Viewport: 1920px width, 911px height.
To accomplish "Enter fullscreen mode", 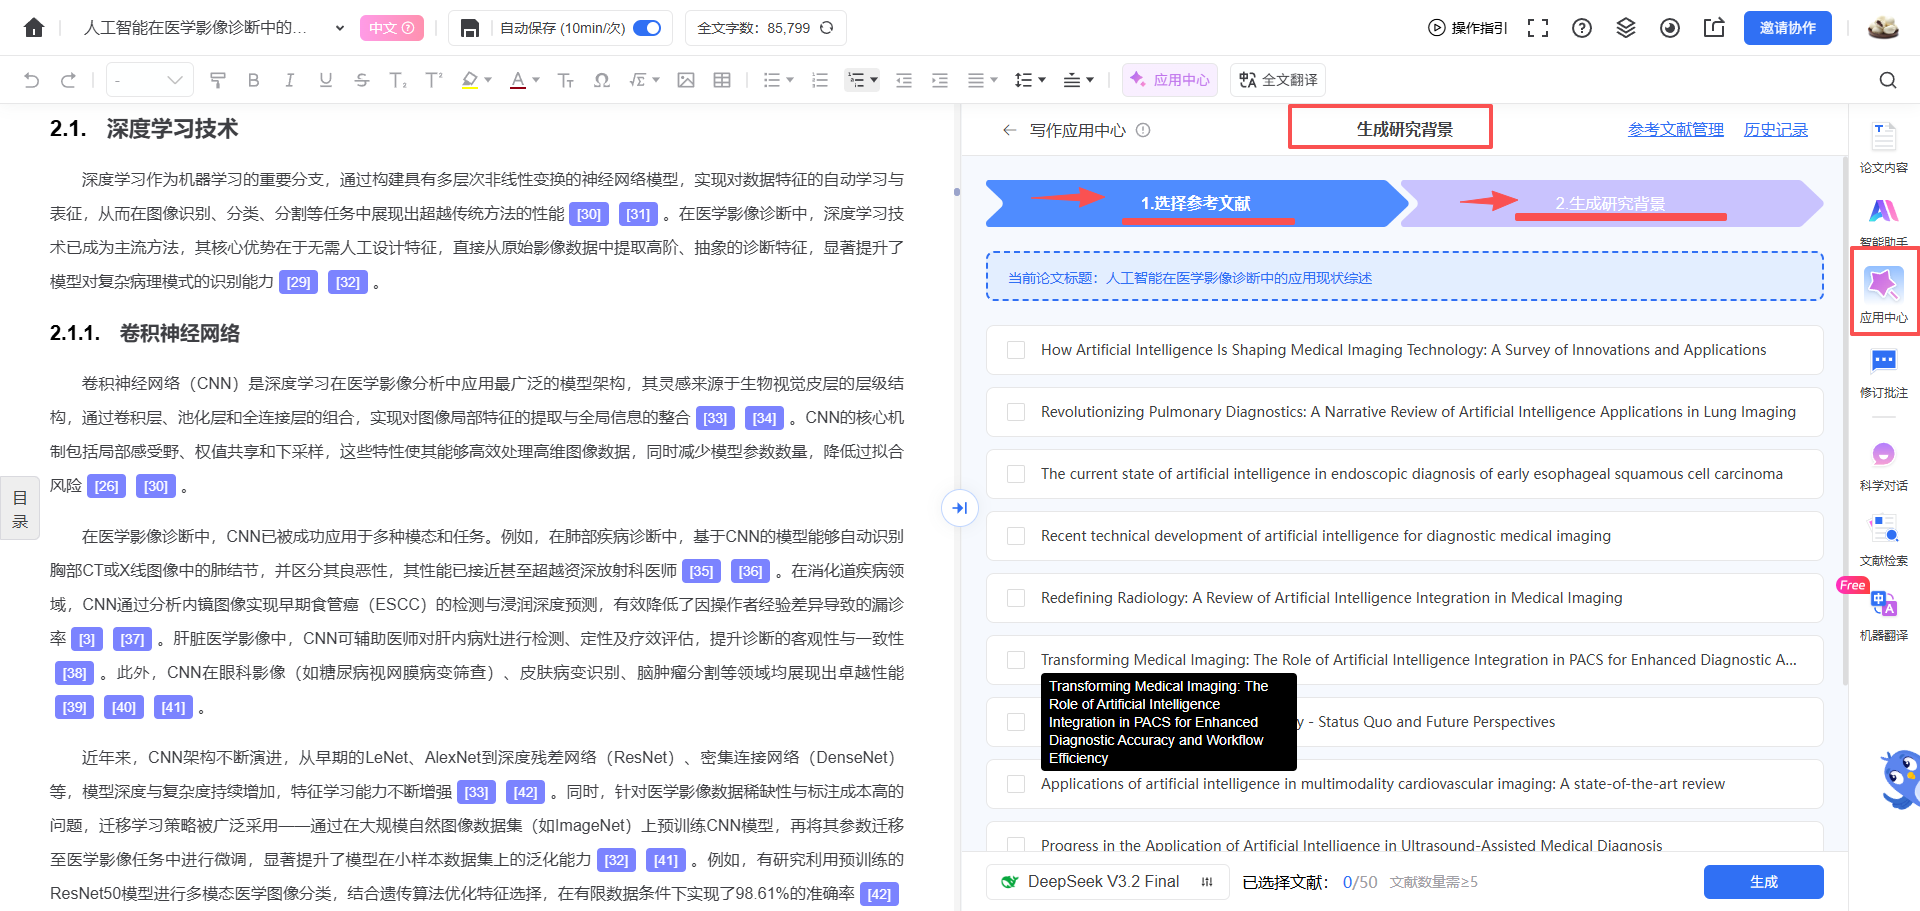I will [x=1538, y=28].
